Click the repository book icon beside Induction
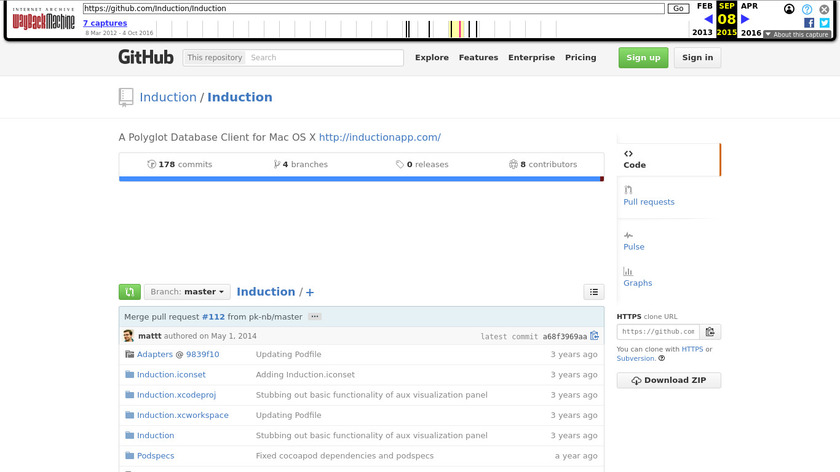This screenshot has width=840, height=472. coord(126,98)
